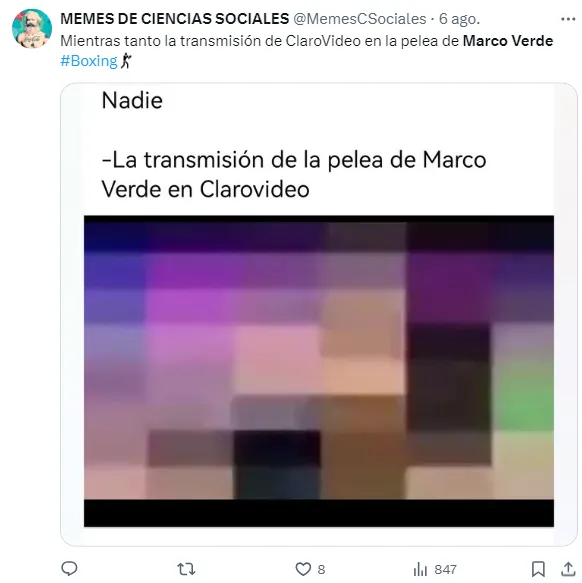Like the tweet with the heart icon
The height and width of the screenshot is (583, 582).
coord(303,569)
